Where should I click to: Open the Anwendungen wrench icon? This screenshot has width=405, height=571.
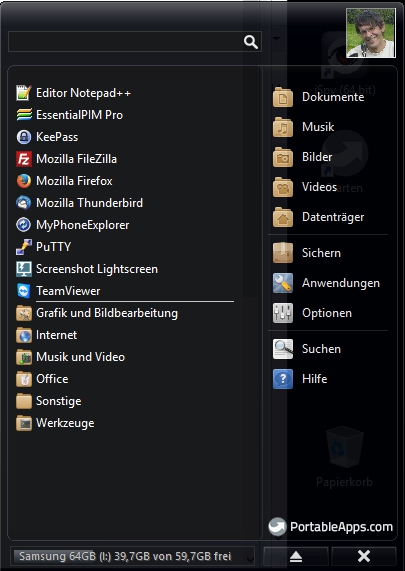pyautogui.click(x=283, y=283)
